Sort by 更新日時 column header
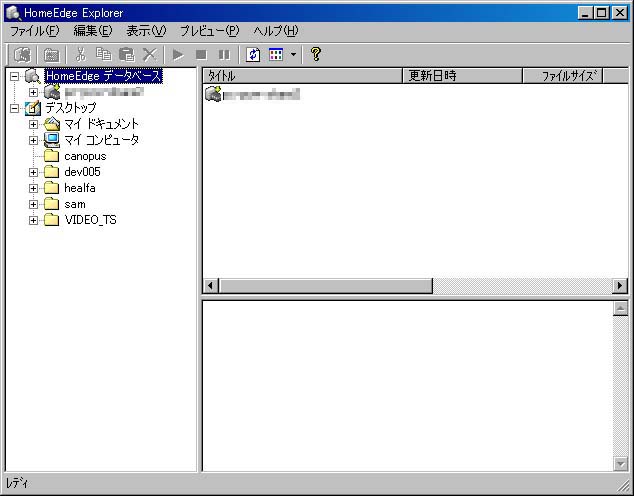634x496 pixels. click(x=463, y=76)
